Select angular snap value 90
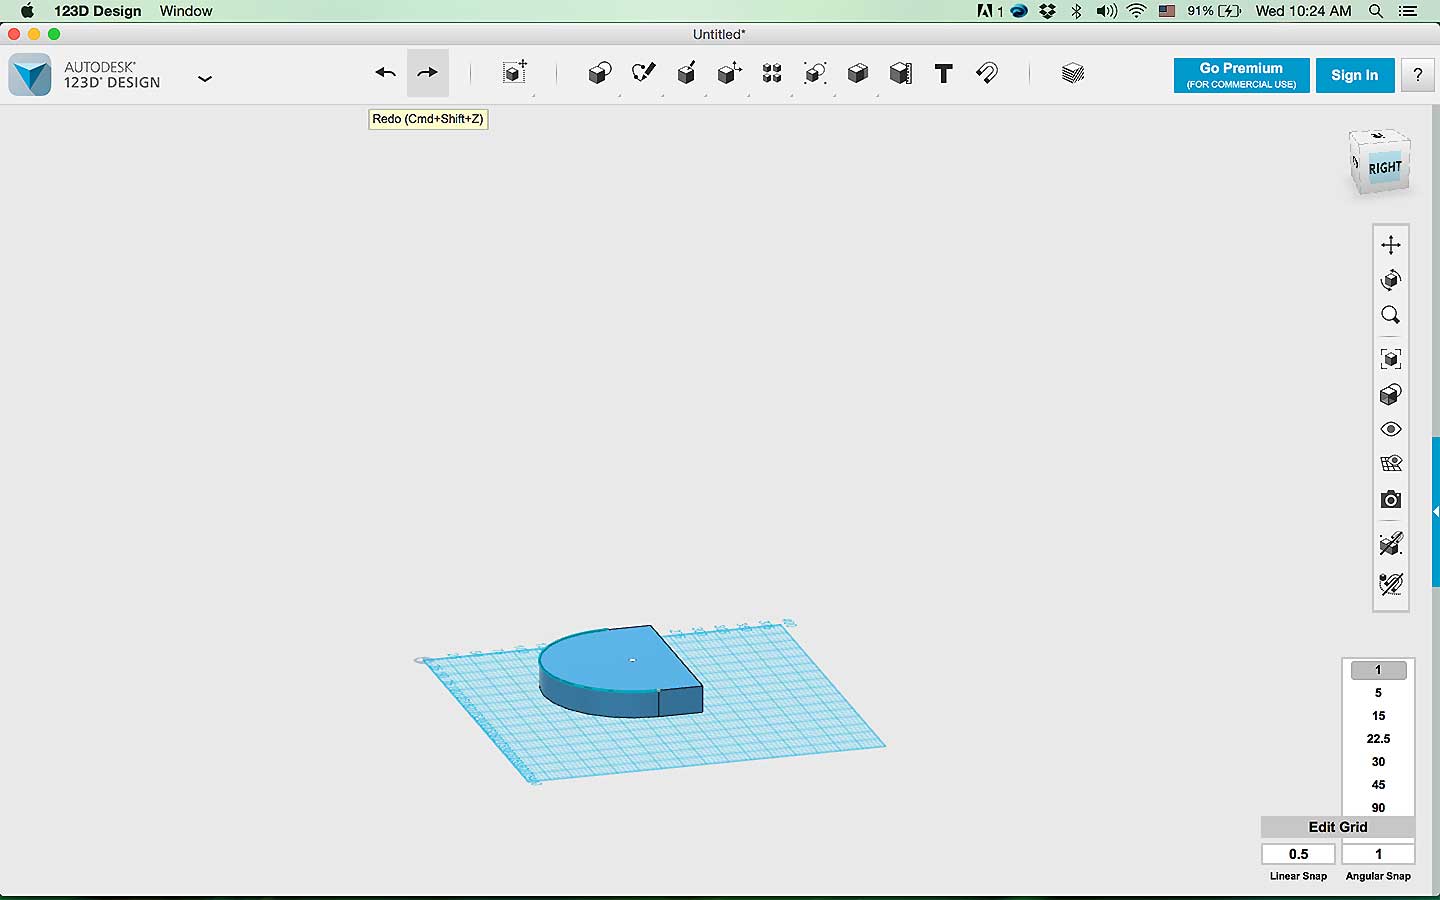The width and height of the screenshot is (1440, 900). [x=1378, y=807]
